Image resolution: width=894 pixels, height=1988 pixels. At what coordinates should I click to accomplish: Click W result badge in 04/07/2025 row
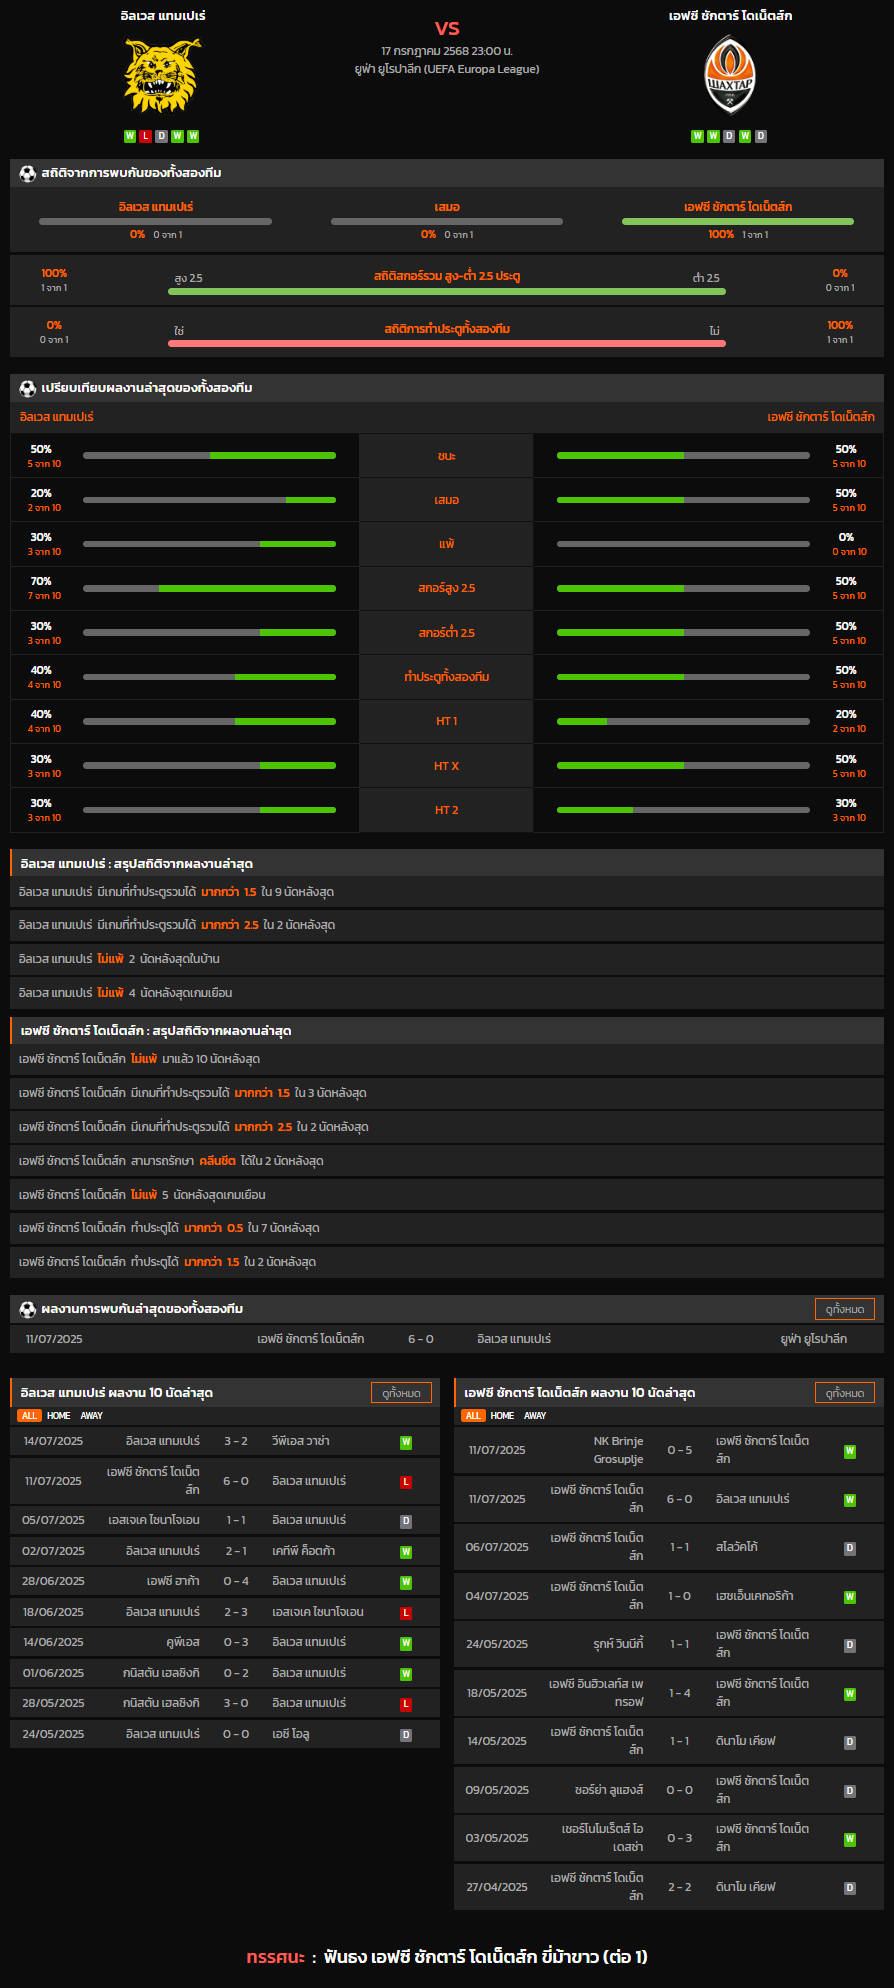[850, 1597]
